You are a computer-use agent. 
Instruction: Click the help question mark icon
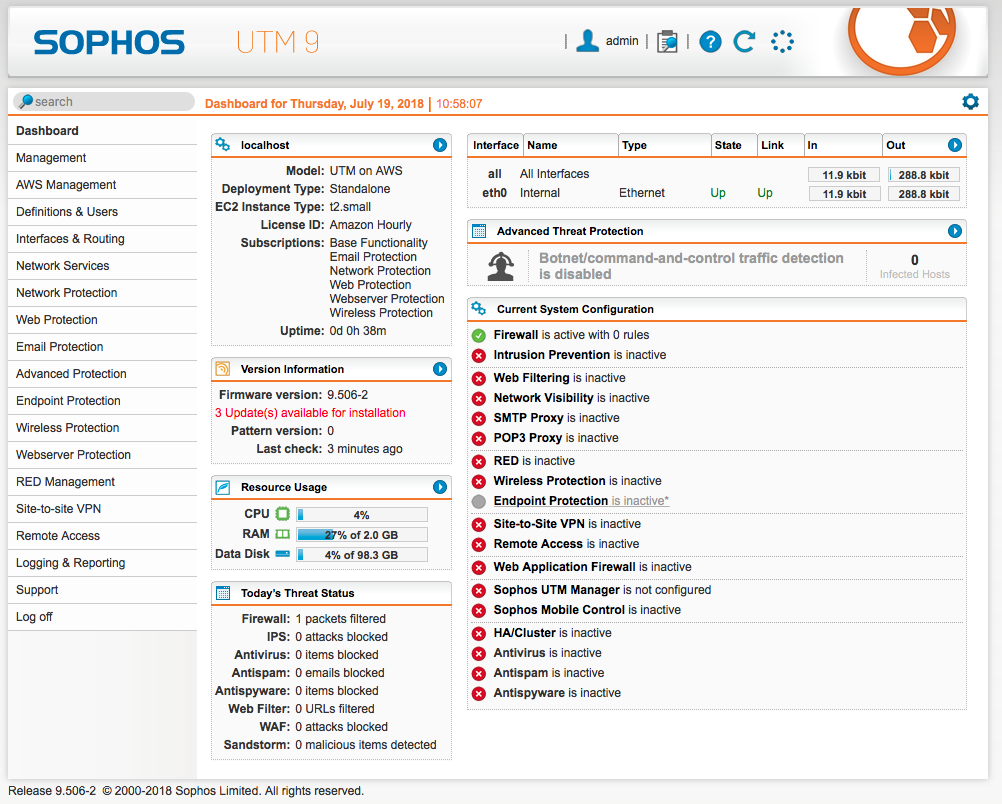click(x=710, y=42)
